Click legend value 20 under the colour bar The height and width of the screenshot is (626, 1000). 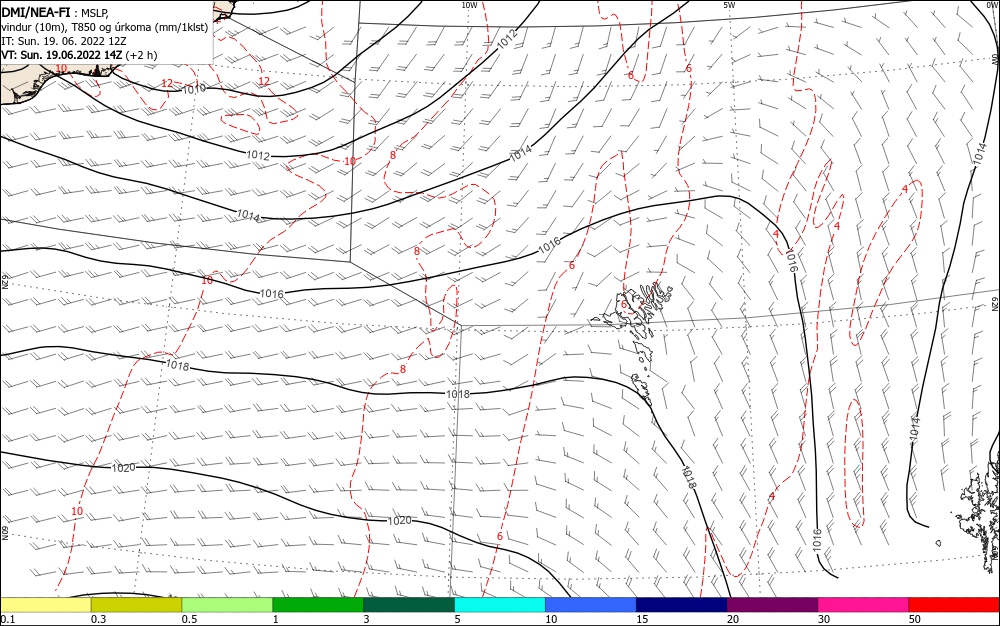(733, 619)
